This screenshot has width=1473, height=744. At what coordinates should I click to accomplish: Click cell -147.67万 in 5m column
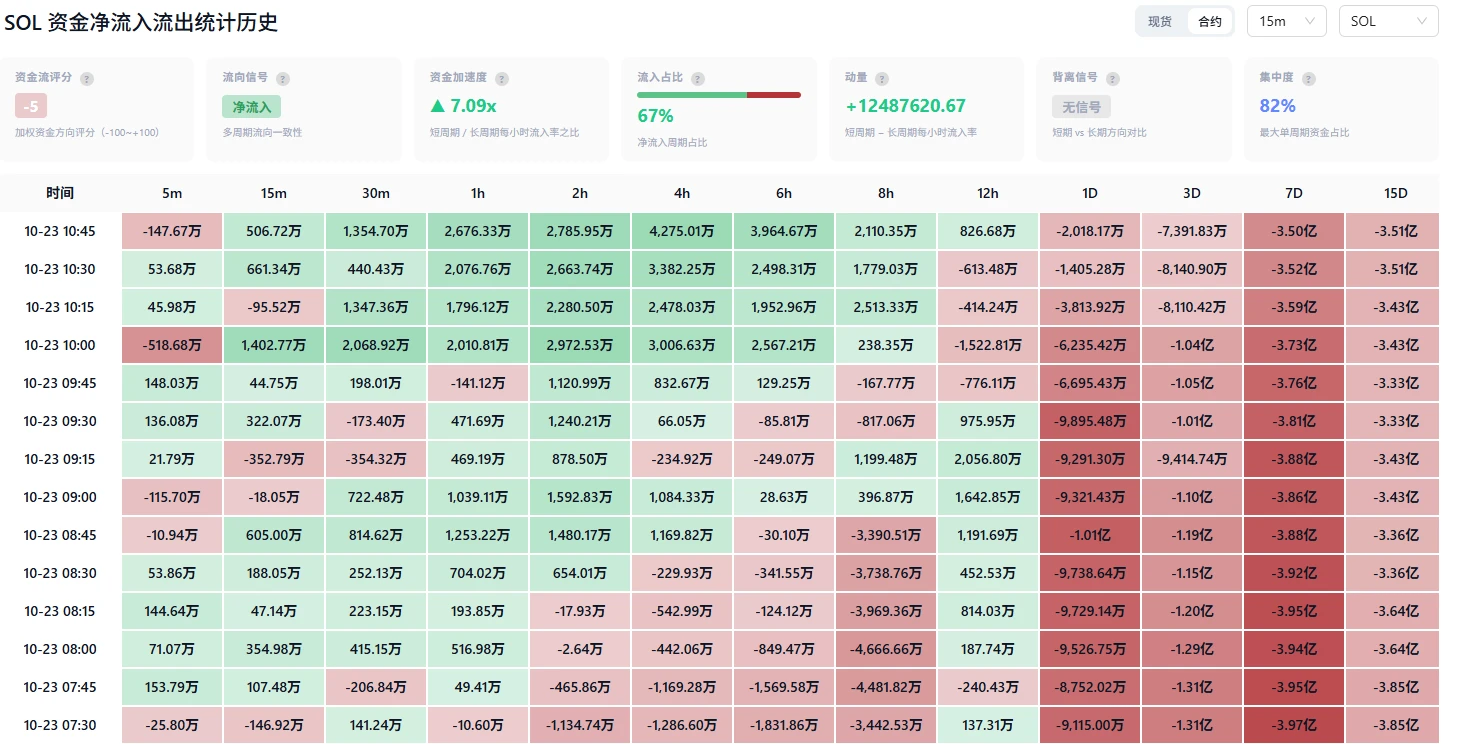[172, 231]
